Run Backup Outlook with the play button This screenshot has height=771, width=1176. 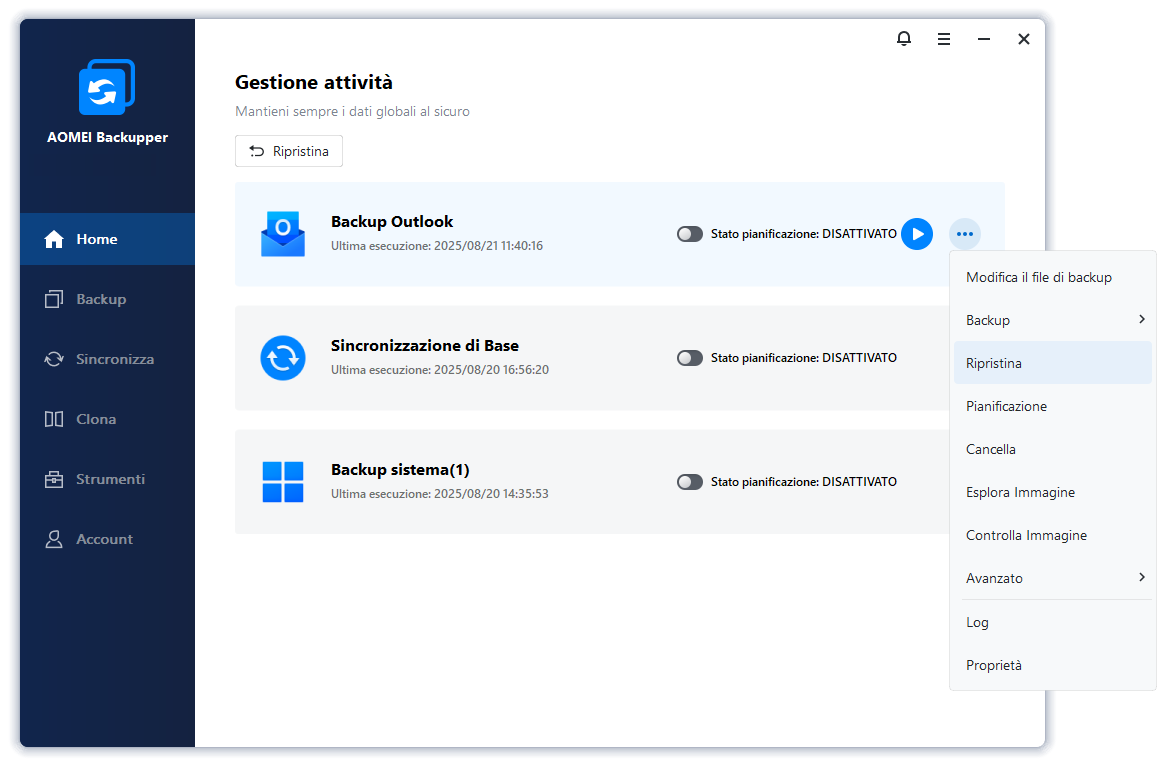[917, 234]
